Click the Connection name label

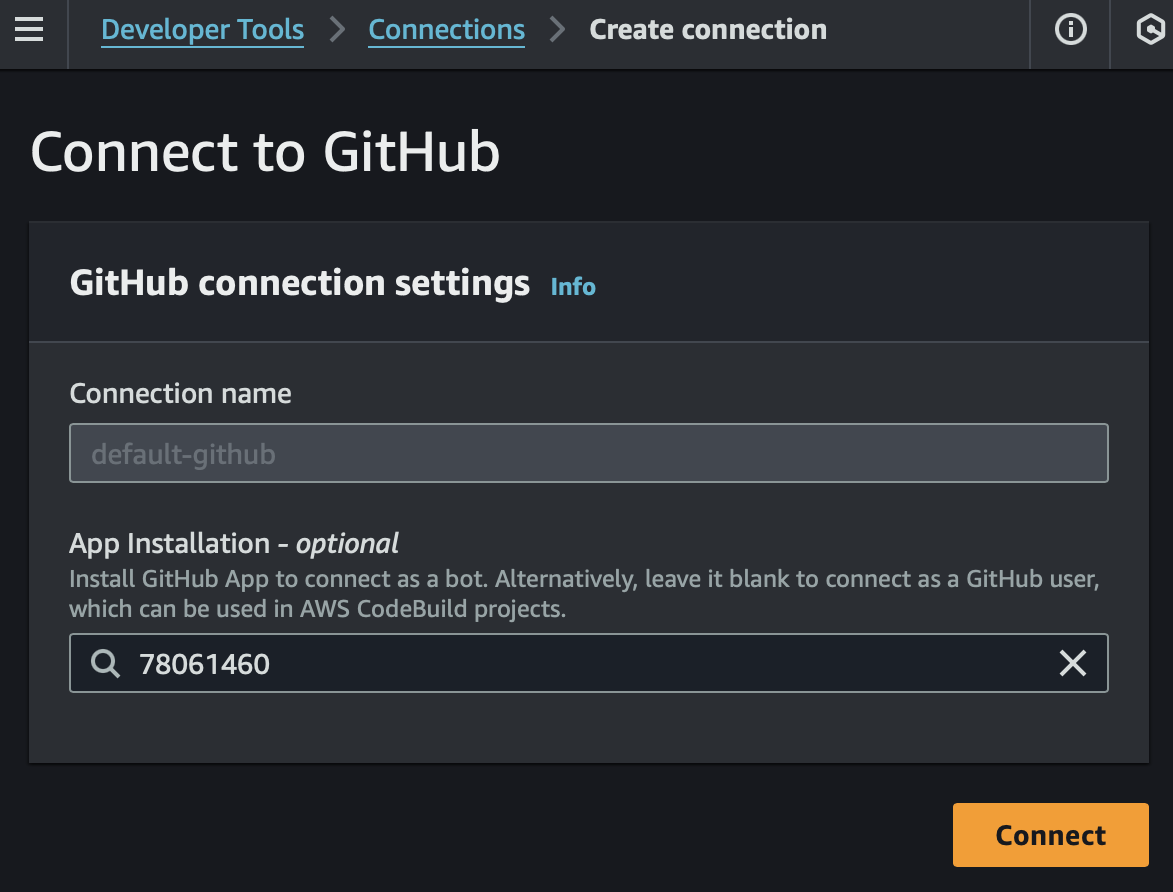click(x=180, y=394)
